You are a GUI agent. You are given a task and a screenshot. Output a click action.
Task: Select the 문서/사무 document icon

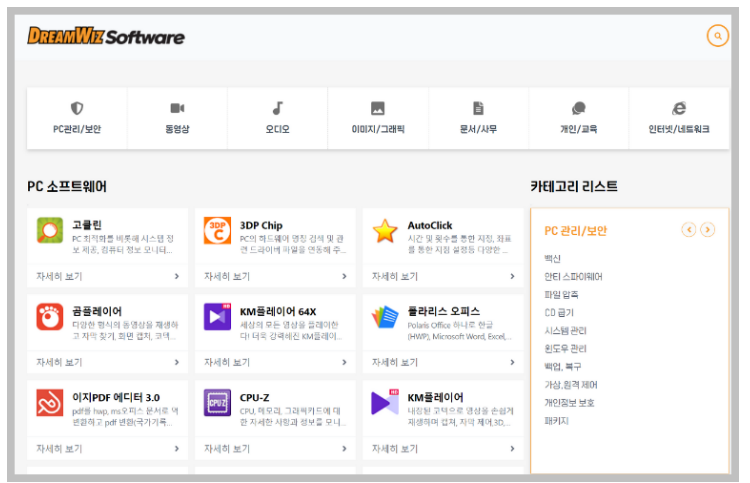click(x=478, y=109)
